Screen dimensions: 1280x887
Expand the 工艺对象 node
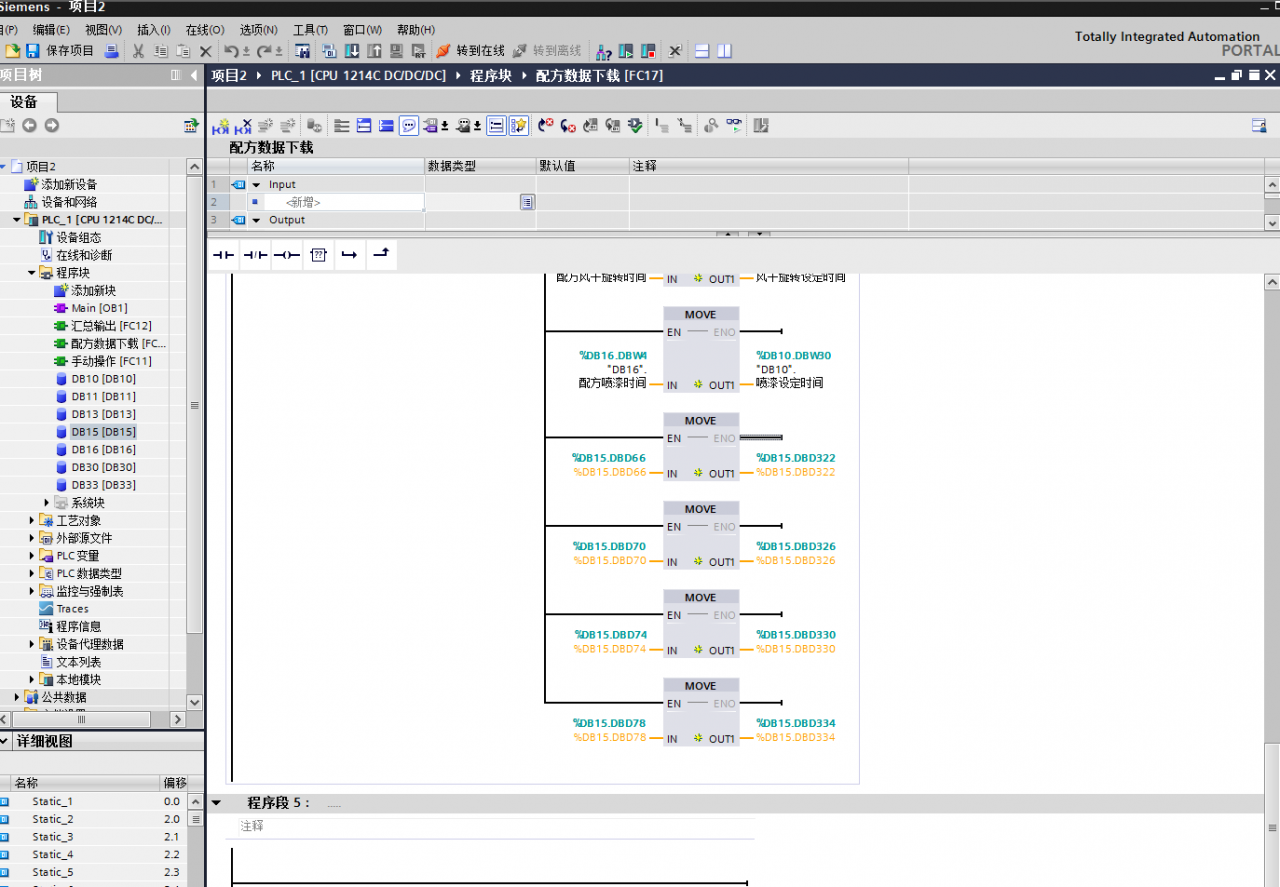[32, 520]
